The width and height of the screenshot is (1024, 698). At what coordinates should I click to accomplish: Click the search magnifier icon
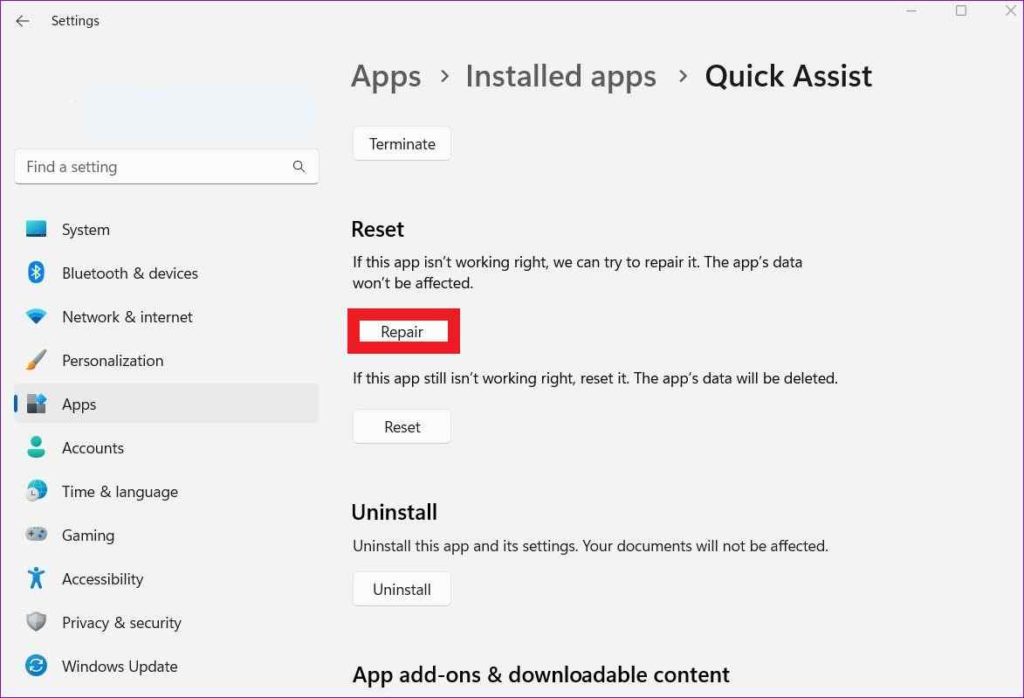[x=298, y=167]
